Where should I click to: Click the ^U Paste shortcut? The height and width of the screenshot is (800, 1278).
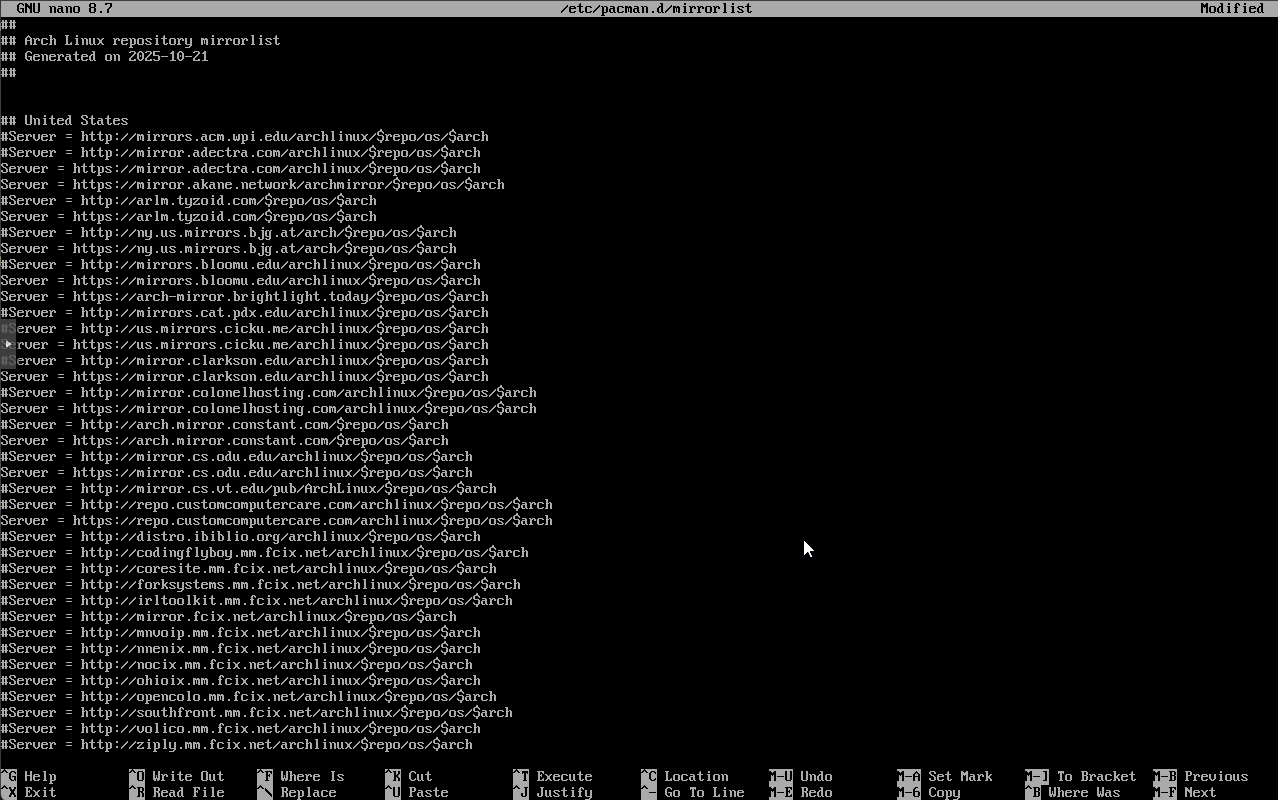coord(416,792)
